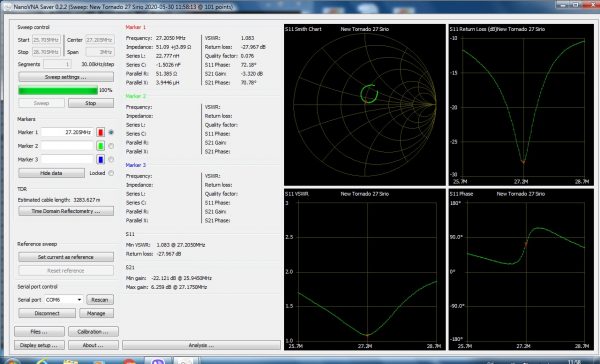Open Display setup

pos(39,345)
